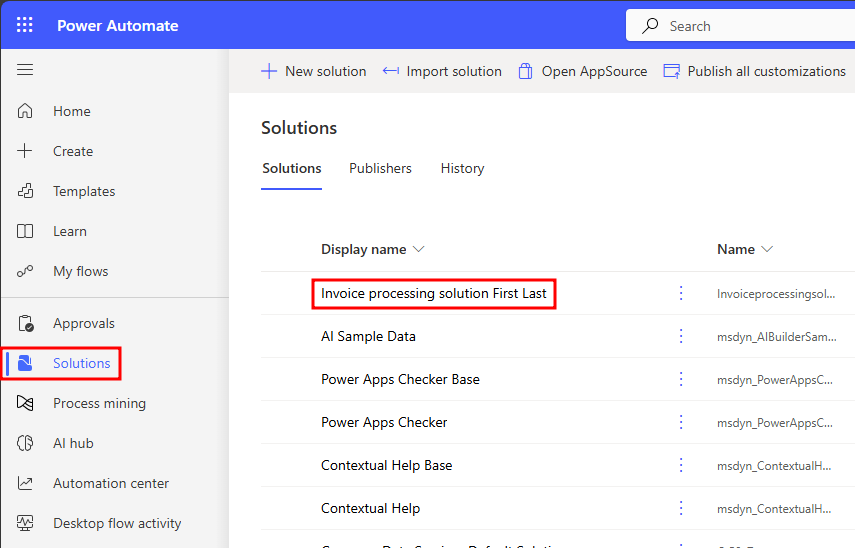Expand the Name column sort chevron

coord(767,249)
